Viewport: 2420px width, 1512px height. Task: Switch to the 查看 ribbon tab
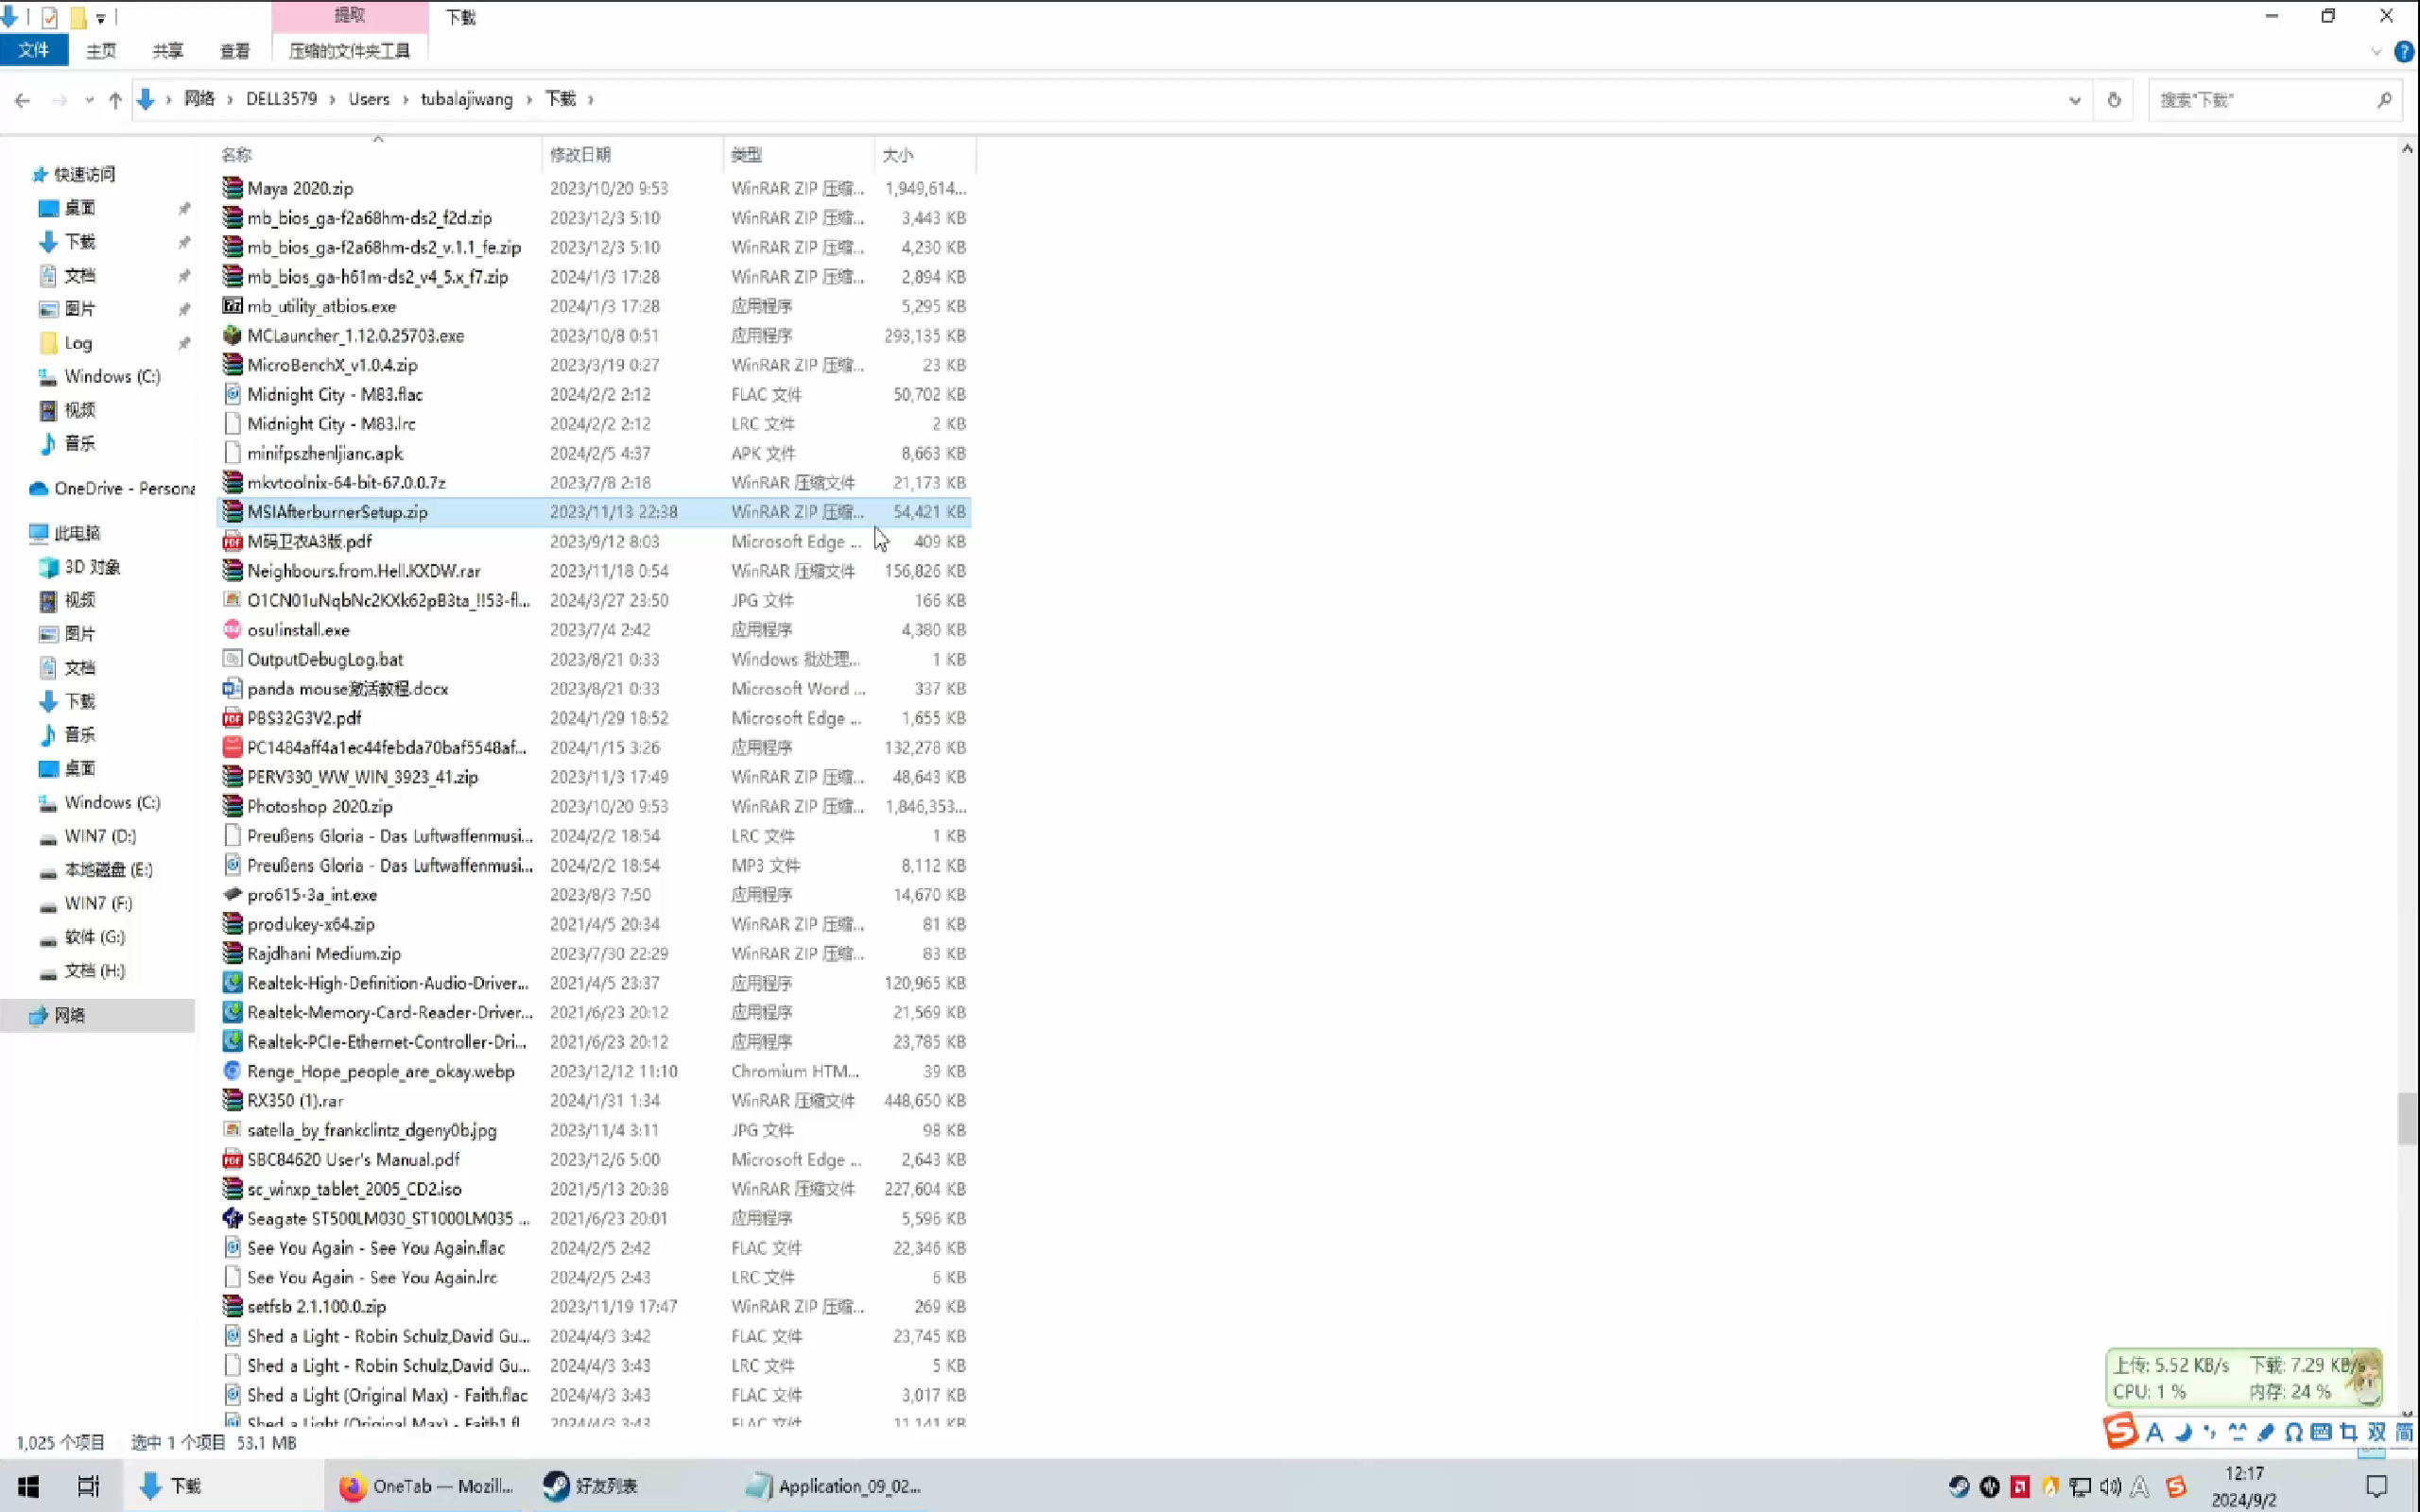[234, 51]
